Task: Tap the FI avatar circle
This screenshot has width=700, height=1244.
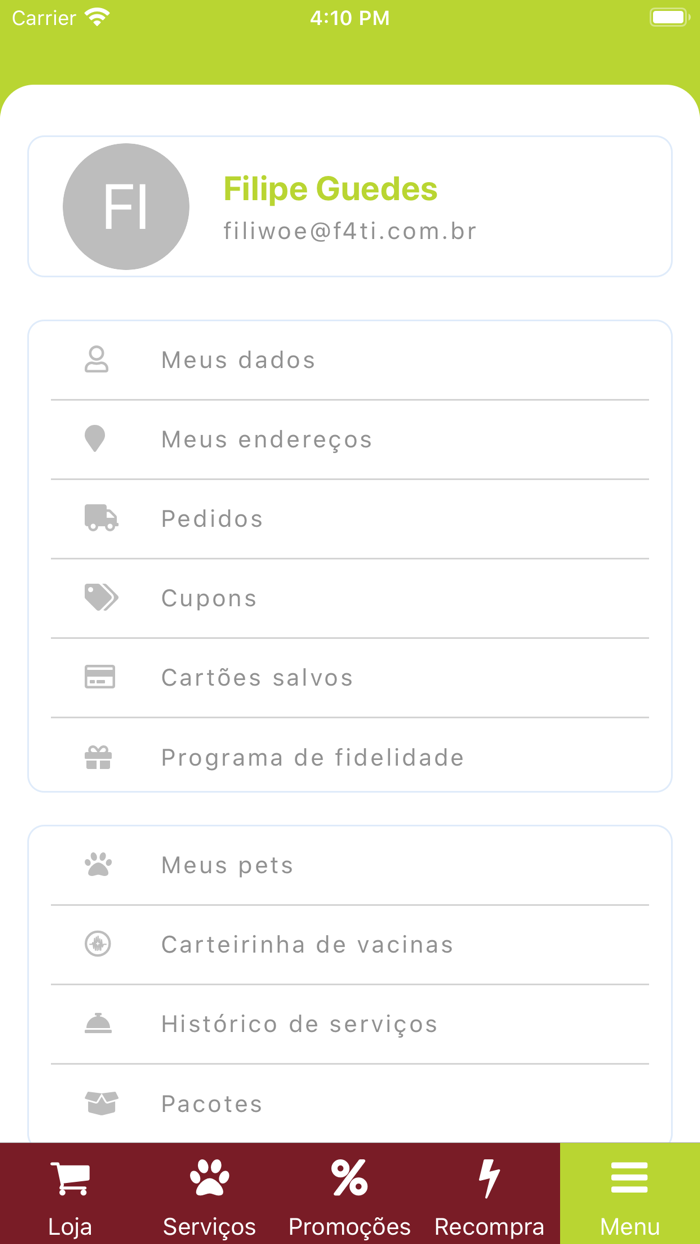Action: 126,206
